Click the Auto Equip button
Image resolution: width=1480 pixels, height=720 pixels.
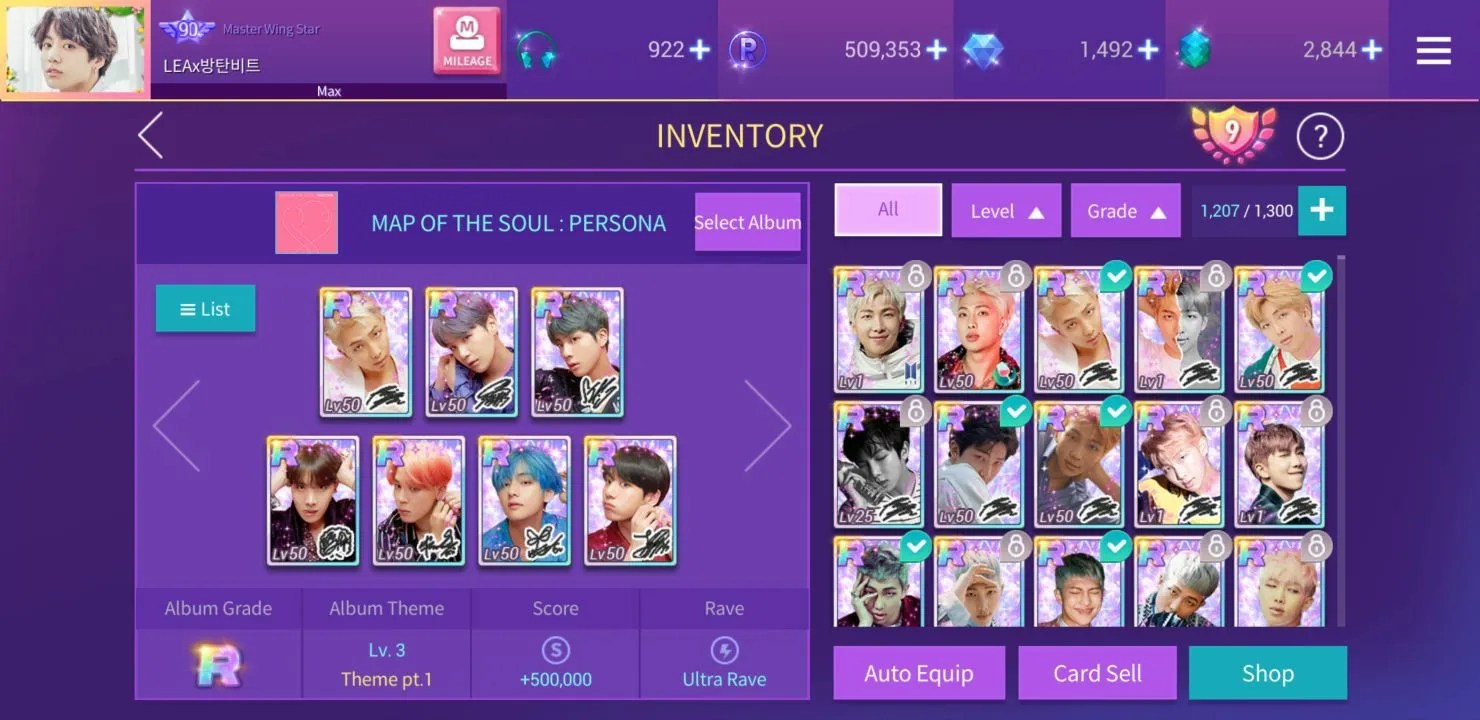click(x=919, y=673)
